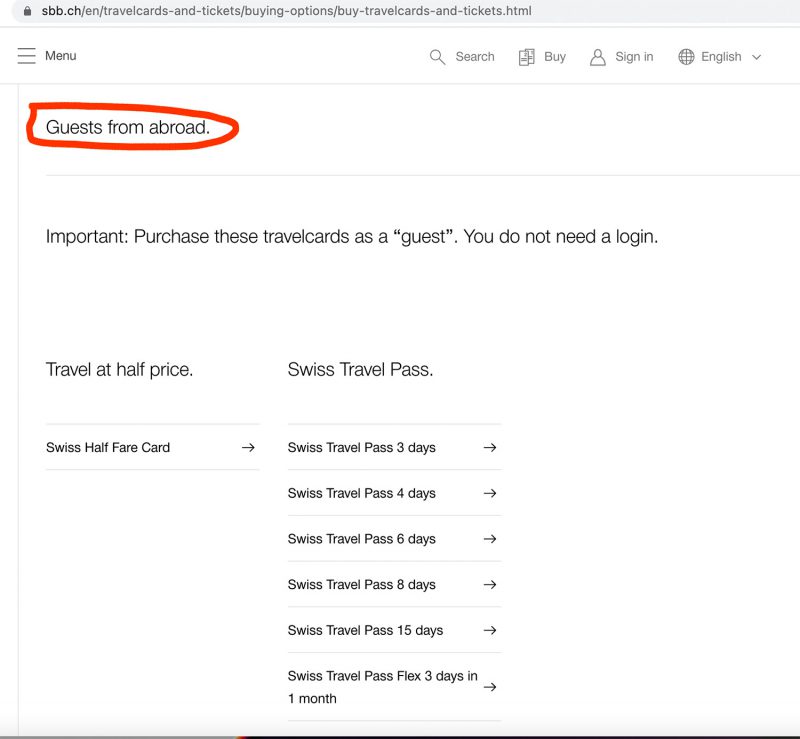
Task: Click arrow beside Swiss Travel Pass 6 days
Action: (490, 539)
